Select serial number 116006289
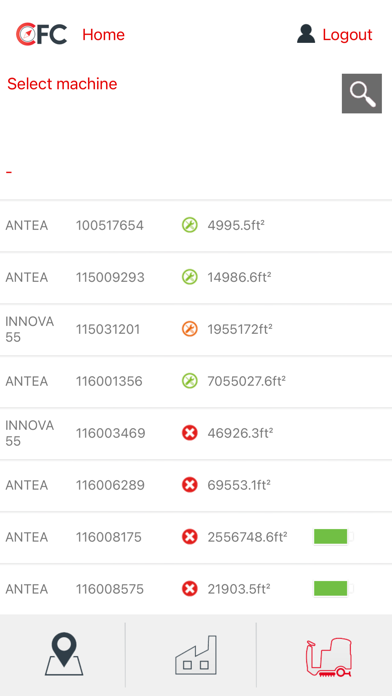This screenshot has height=696, width=392. pyautogui.click(x=110, y=485)
